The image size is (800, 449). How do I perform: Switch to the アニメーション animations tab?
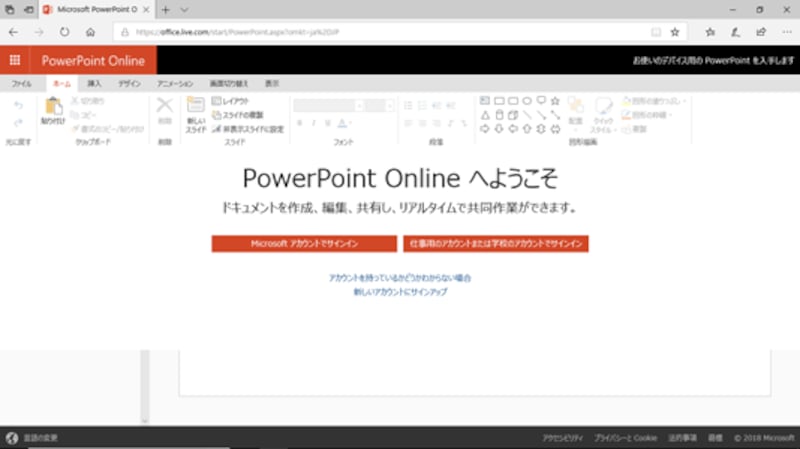click(175, 83)
